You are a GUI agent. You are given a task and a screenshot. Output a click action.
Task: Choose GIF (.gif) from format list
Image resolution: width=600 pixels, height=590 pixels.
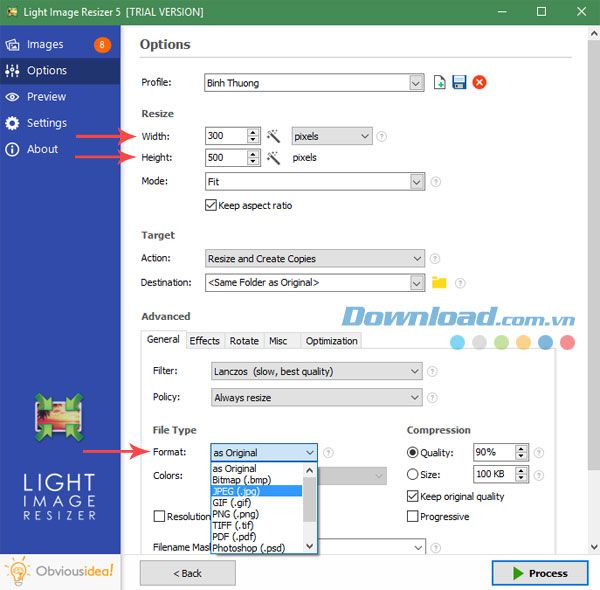pos(256,502)
